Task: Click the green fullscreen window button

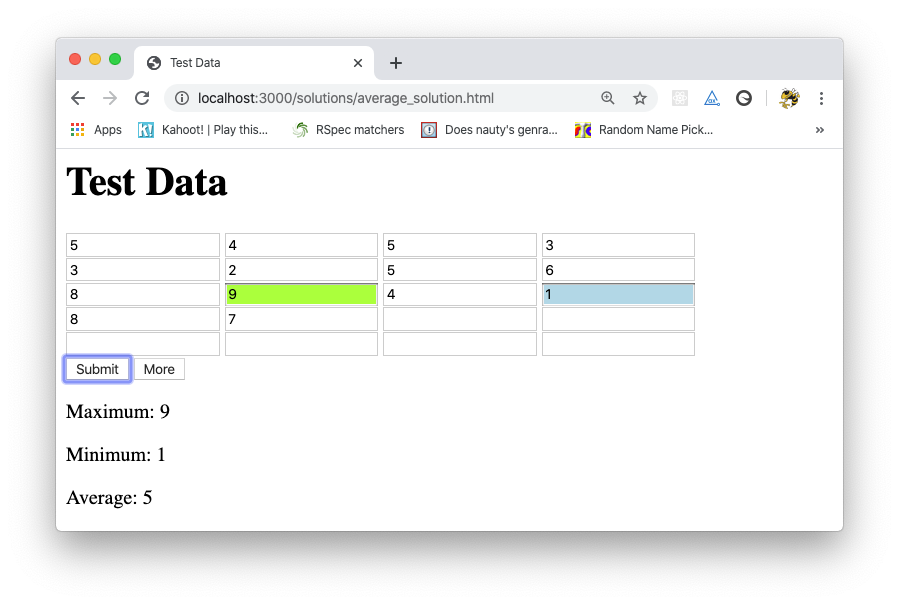Action: click(115, 59)
